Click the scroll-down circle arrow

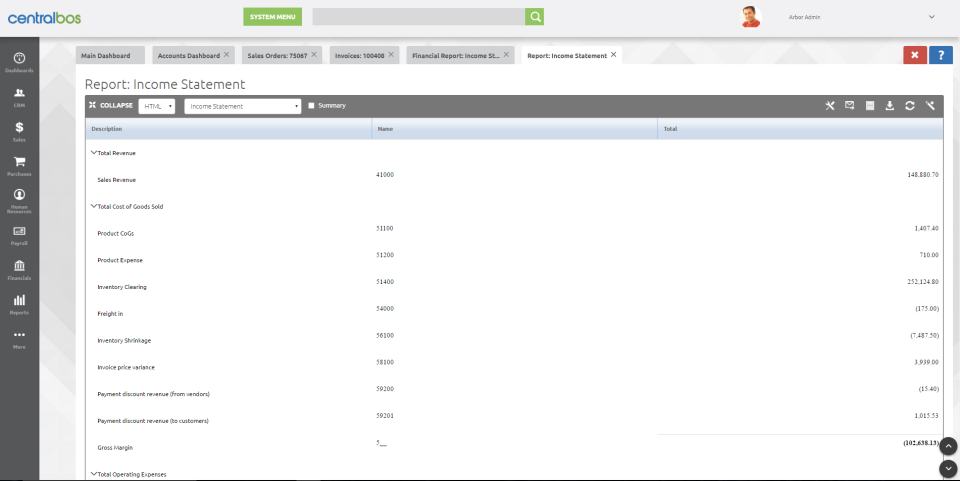point(948,469)
